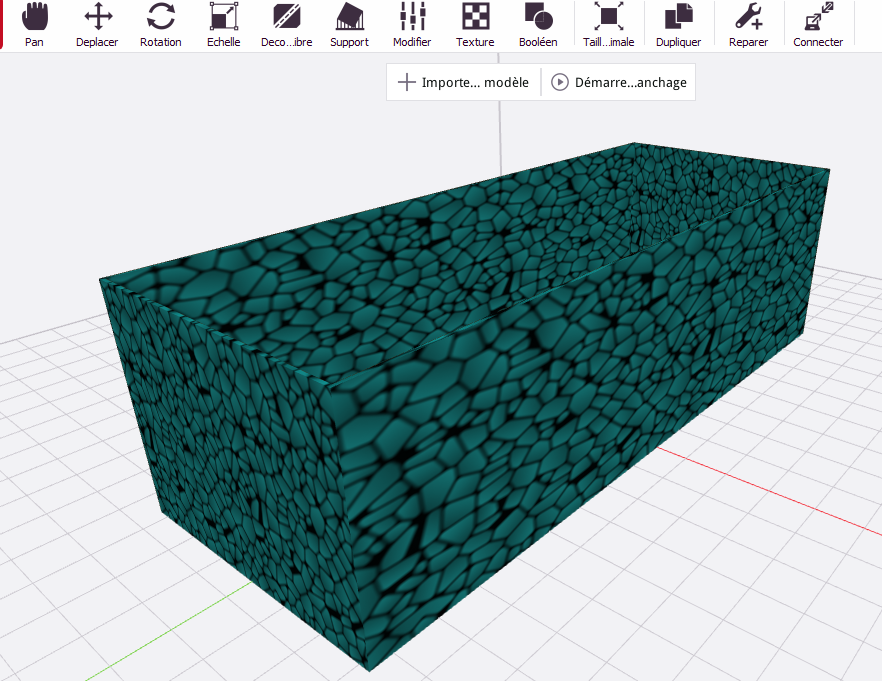Image resolution: width=882 pixels, height=681 pixels.
Task: Open the Modifier settings tool
Action: point(412,25)
